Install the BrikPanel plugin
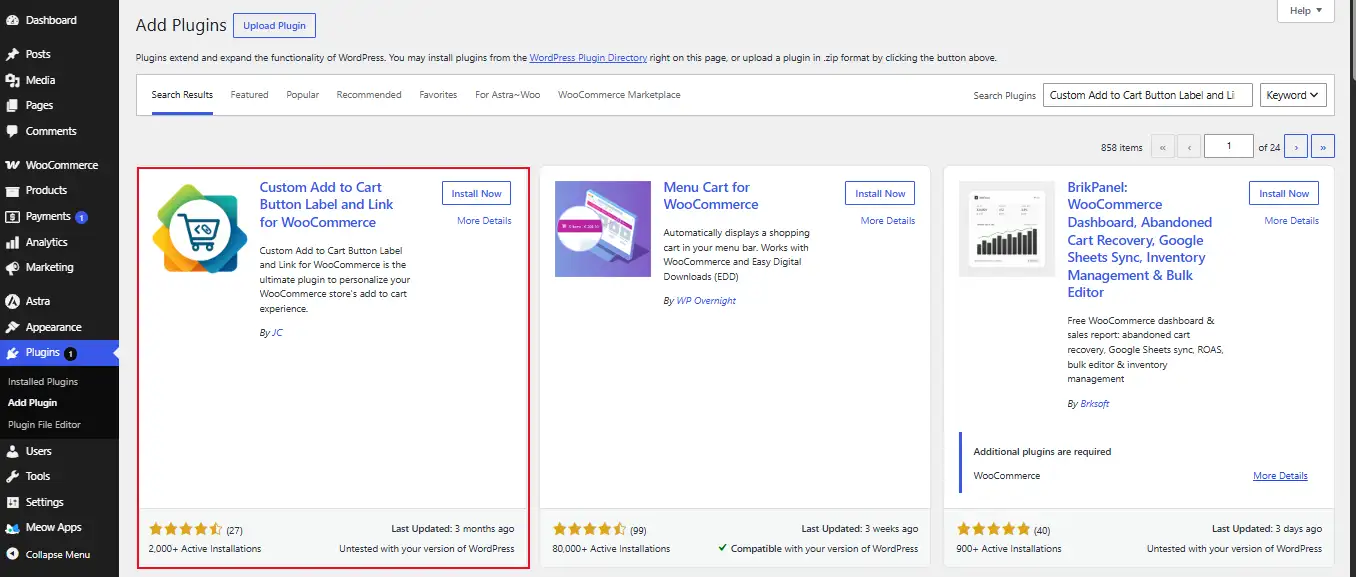 pyautogui.click(x=1284, y=193)
